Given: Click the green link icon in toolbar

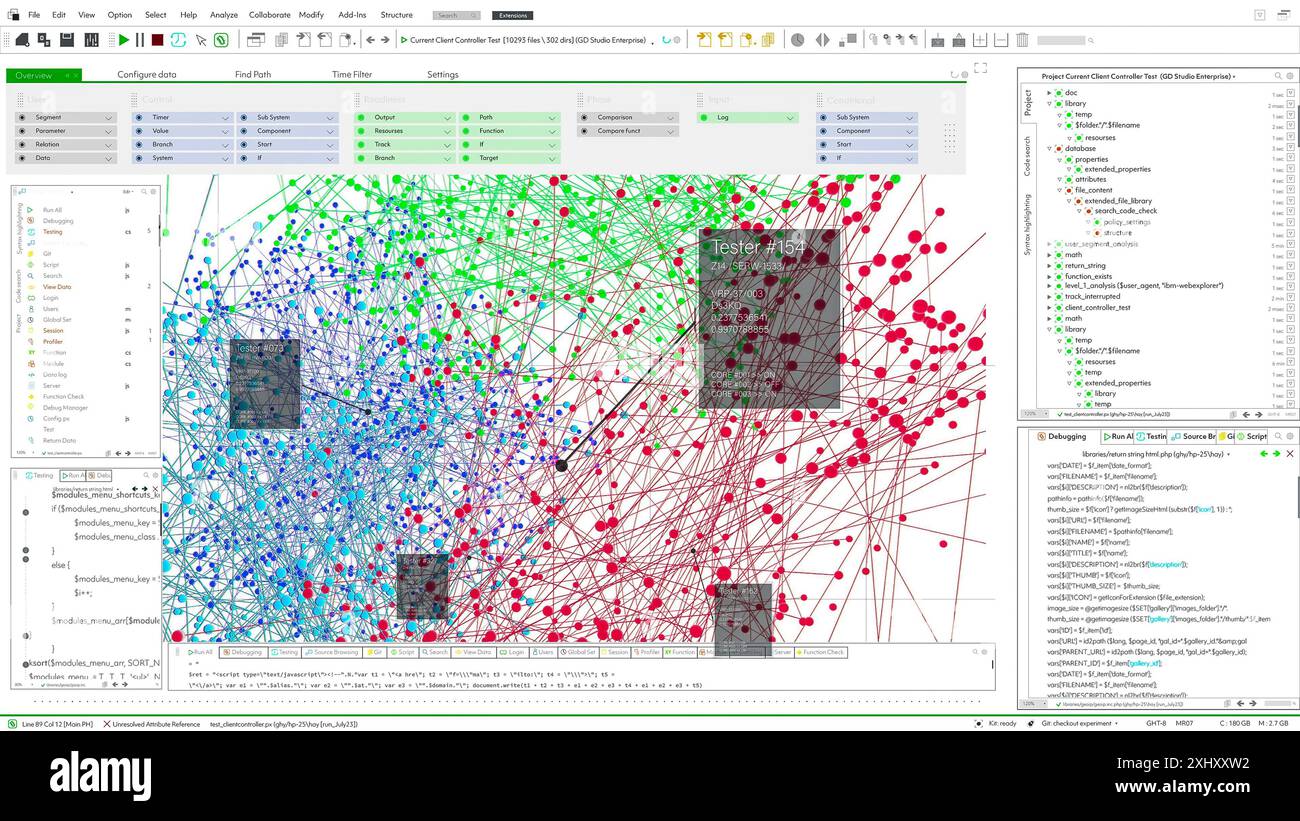Looking at the screenshot, I should (x=221, y=40).
